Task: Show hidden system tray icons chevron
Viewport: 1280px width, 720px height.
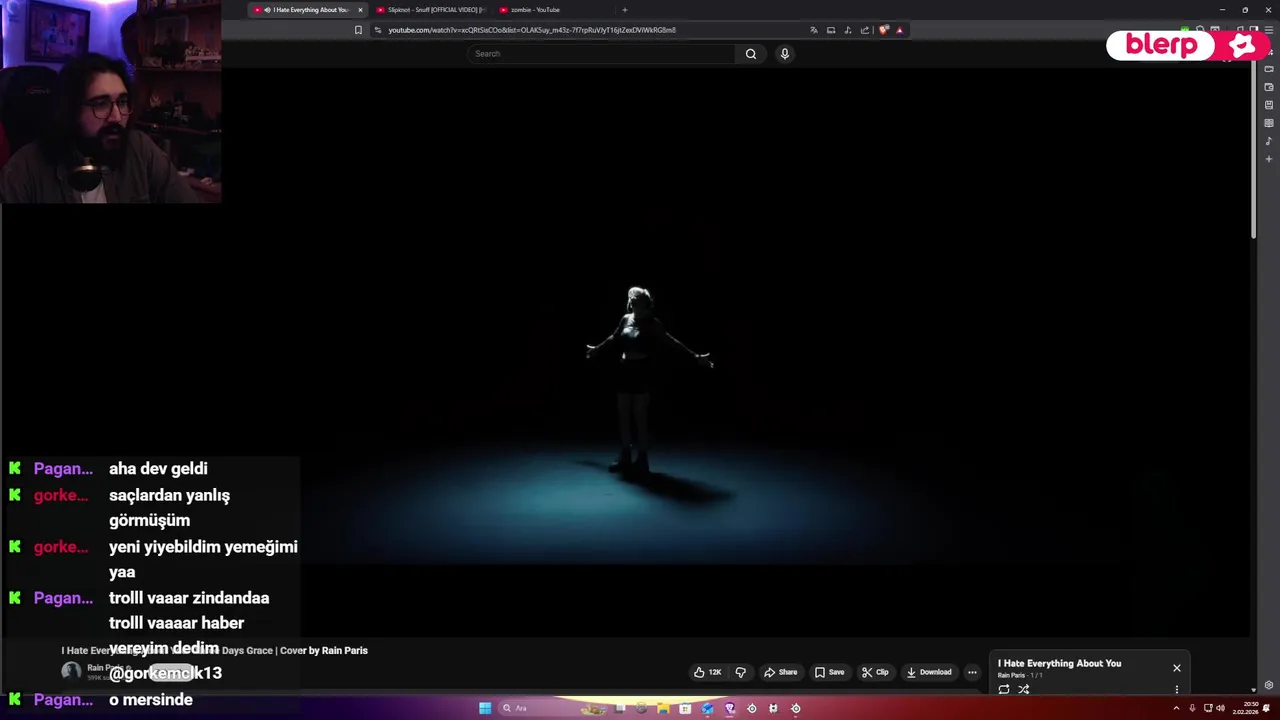Action: coord(1178,708)
